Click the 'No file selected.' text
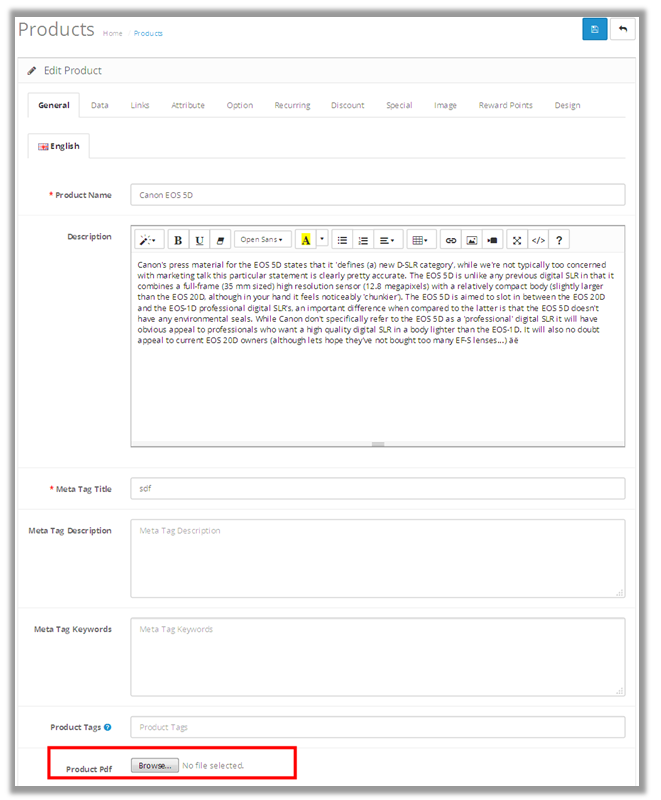 click(x=213, y=765)
